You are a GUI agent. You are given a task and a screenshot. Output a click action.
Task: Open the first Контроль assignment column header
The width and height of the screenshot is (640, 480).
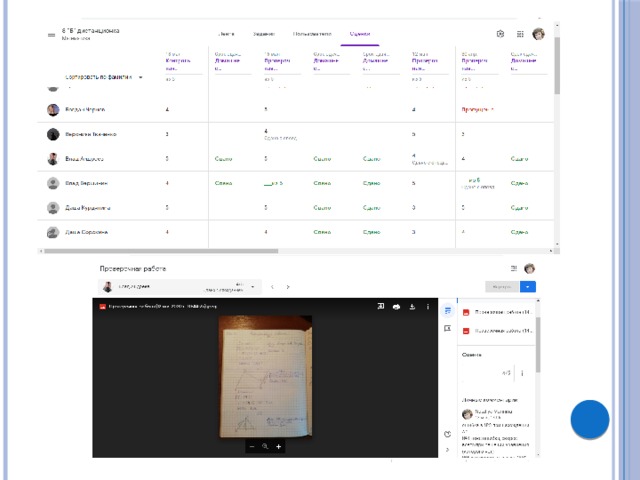(x=178, y=64)
